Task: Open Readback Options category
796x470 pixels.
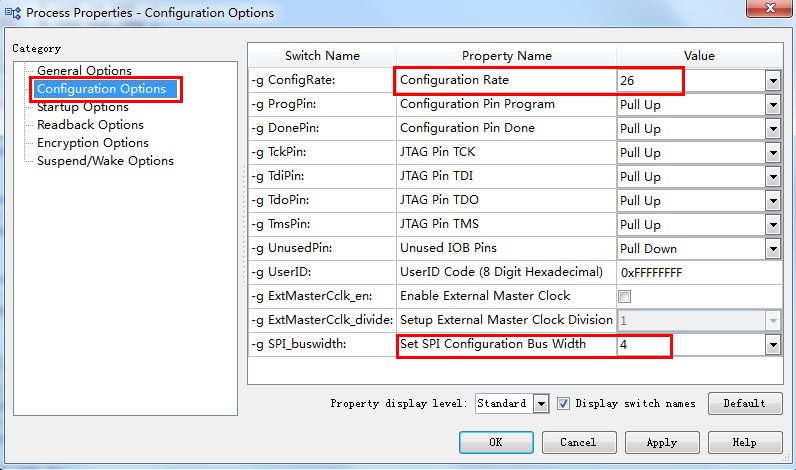Action: [x=90, y=125]
